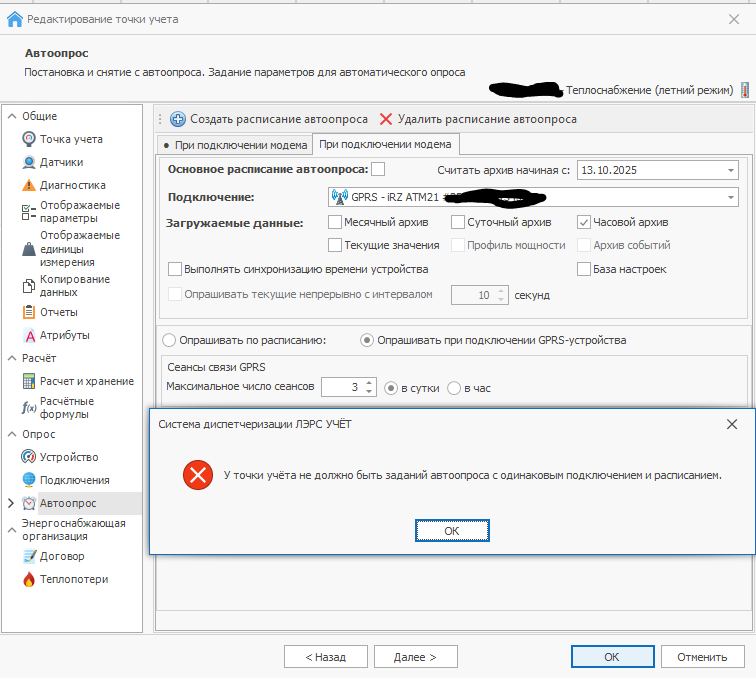Uncheck the Часовой архив checkbox
Image resolution: width=756 pixels, height=678 pixels.
585,222
